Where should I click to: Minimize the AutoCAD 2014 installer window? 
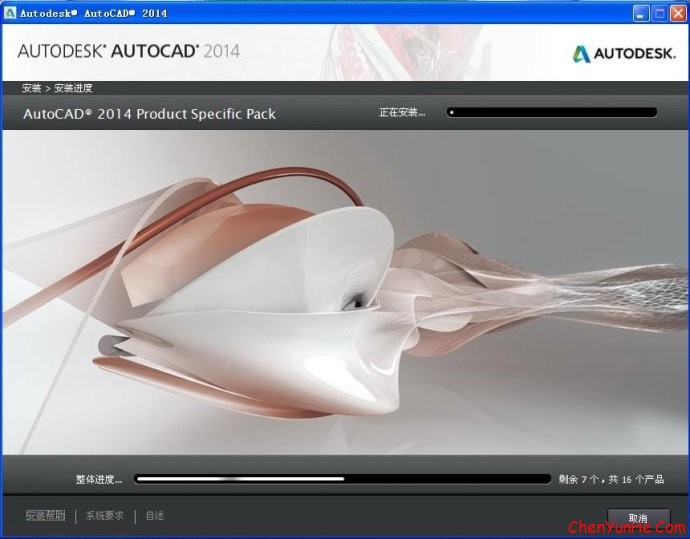pos(641,13)
